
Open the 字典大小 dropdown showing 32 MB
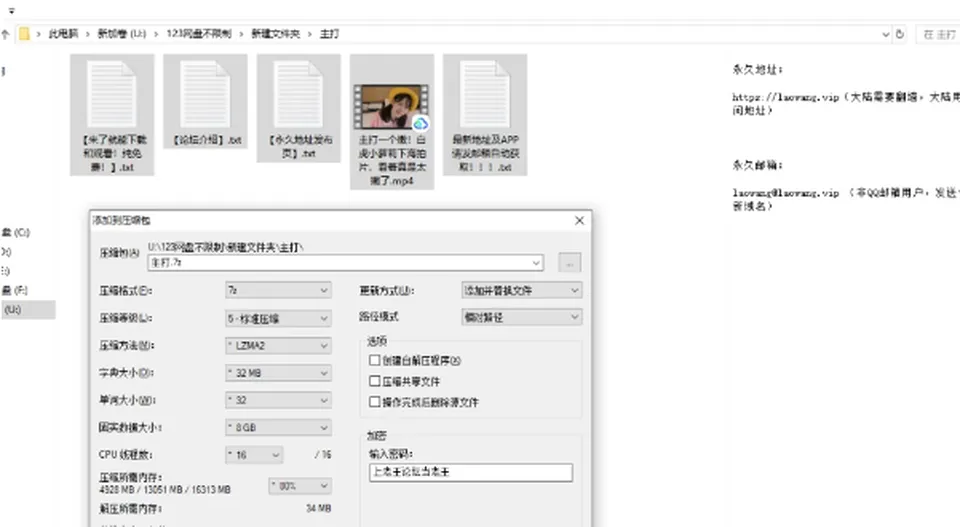pos(278,373)
